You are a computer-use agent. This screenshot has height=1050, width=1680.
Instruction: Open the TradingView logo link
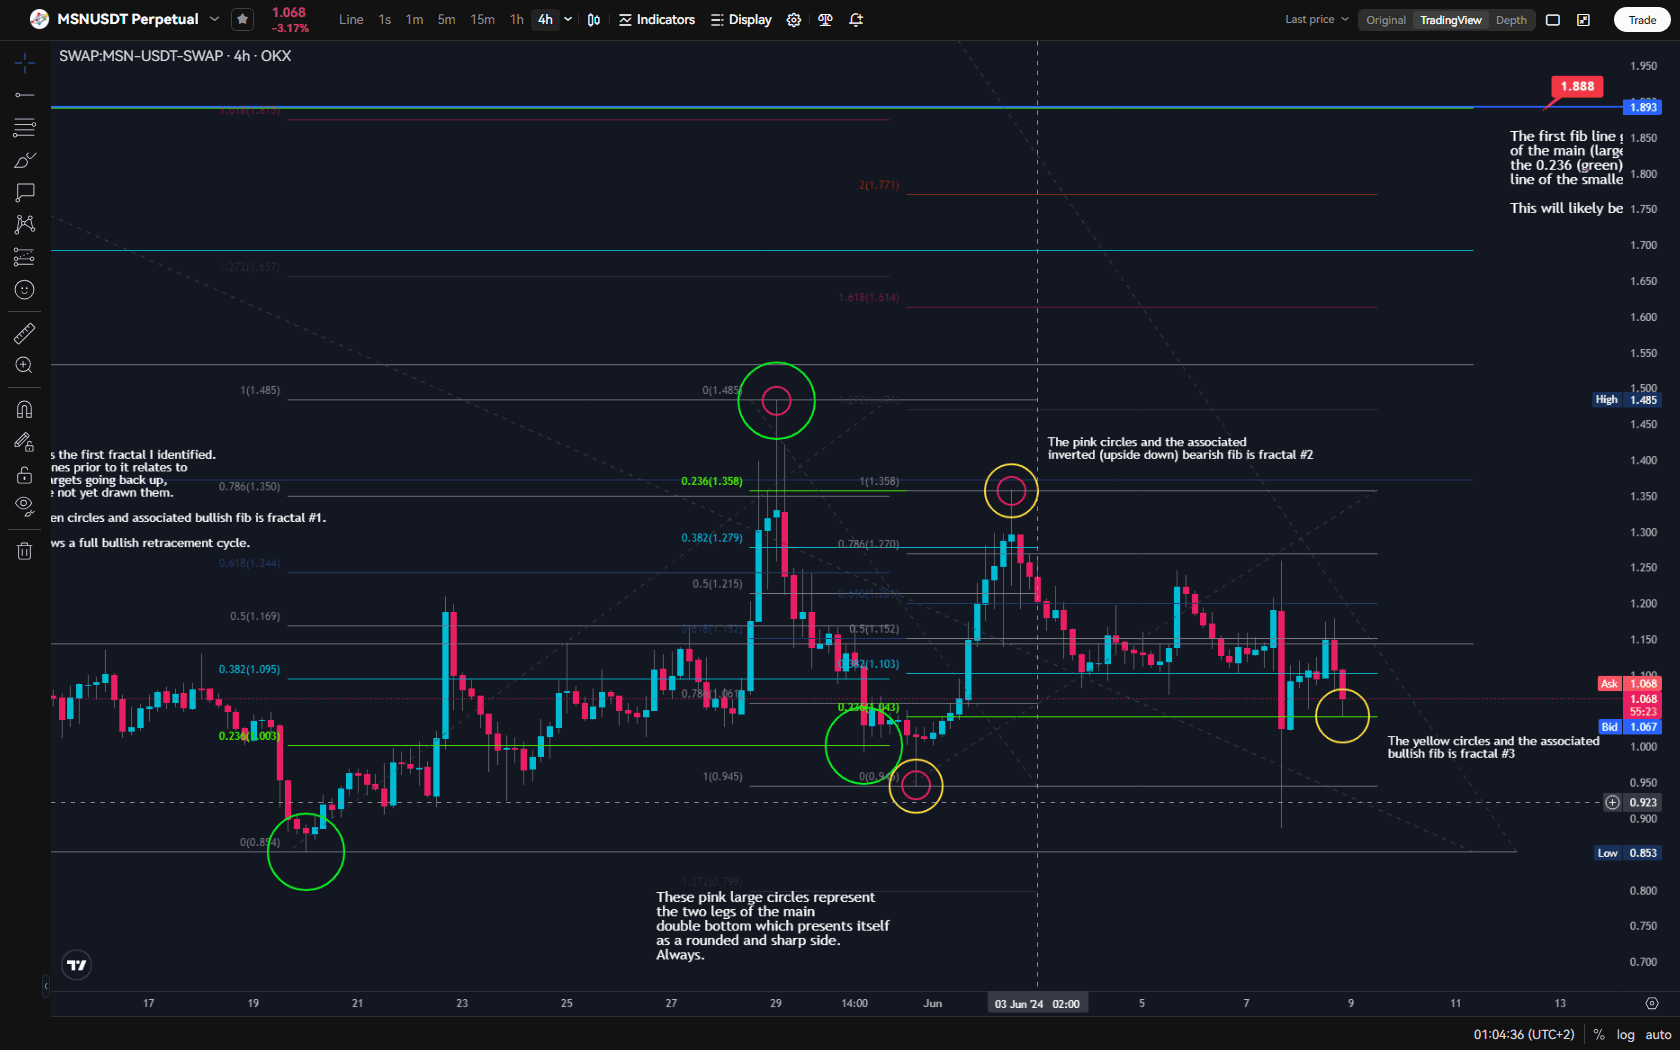point(77,965)
